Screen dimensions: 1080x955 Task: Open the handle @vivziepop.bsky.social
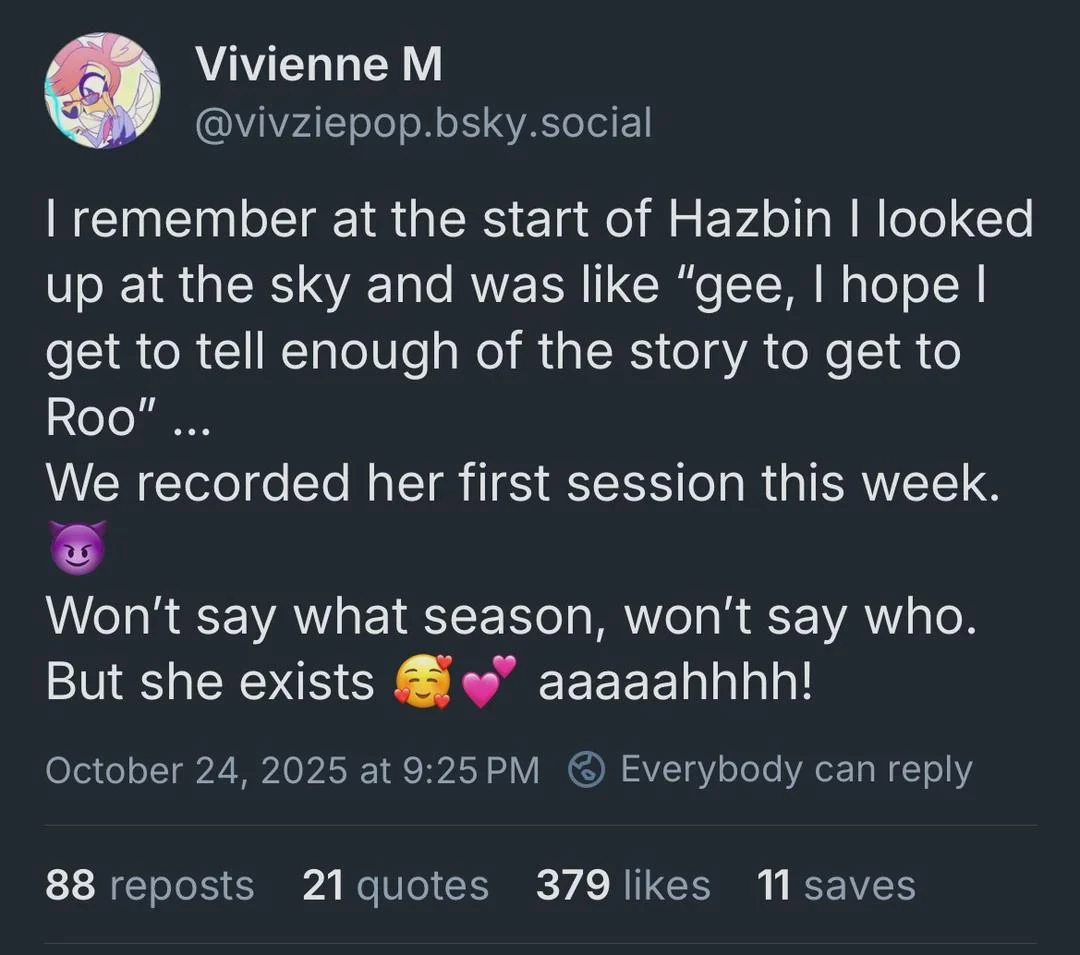pos(424,122)
